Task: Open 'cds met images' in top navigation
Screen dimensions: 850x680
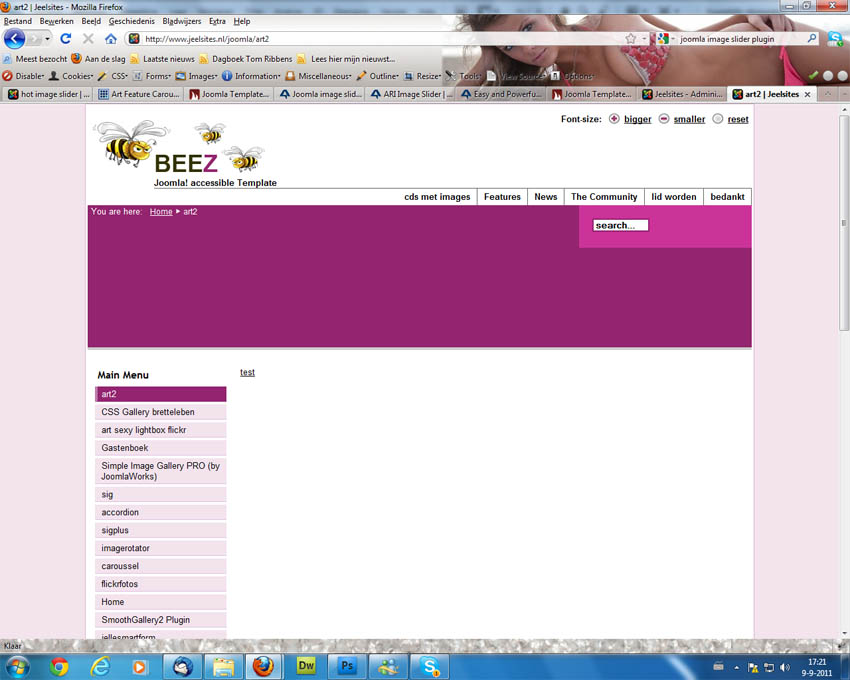Action: click(437, 197)
